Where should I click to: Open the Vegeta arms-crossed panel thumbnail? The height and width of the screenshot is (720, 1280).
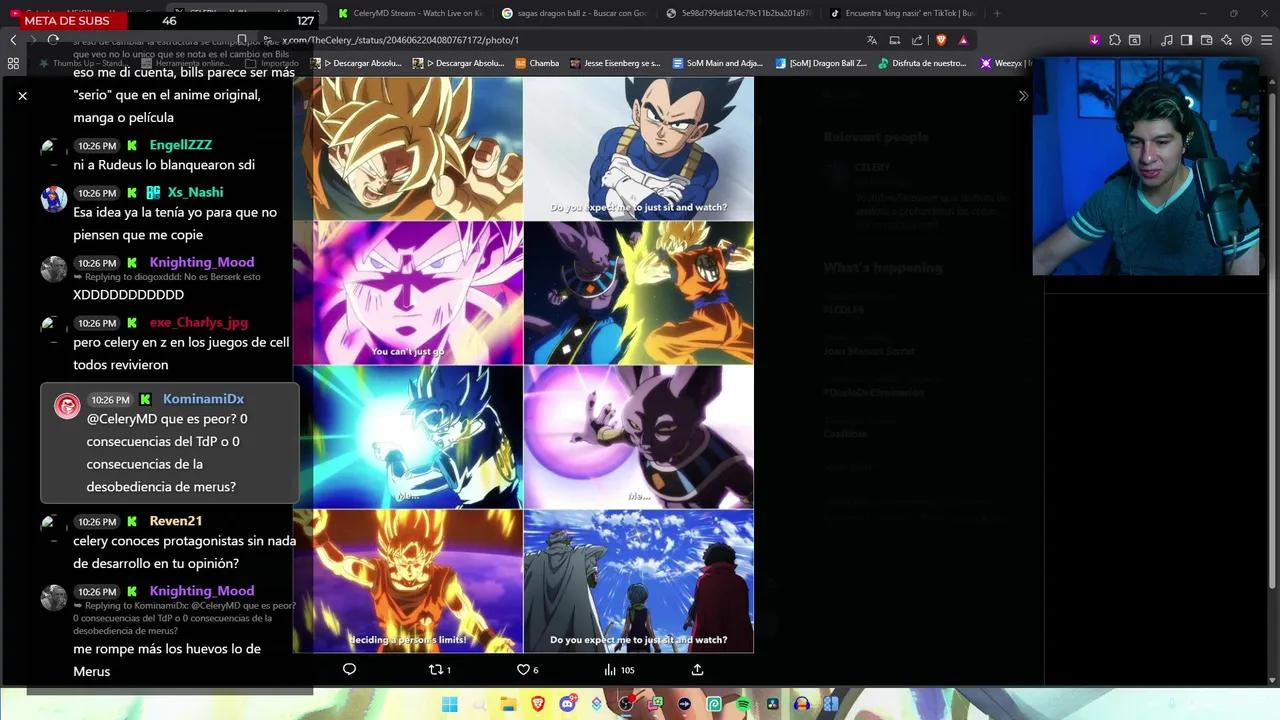click(639, 147)
